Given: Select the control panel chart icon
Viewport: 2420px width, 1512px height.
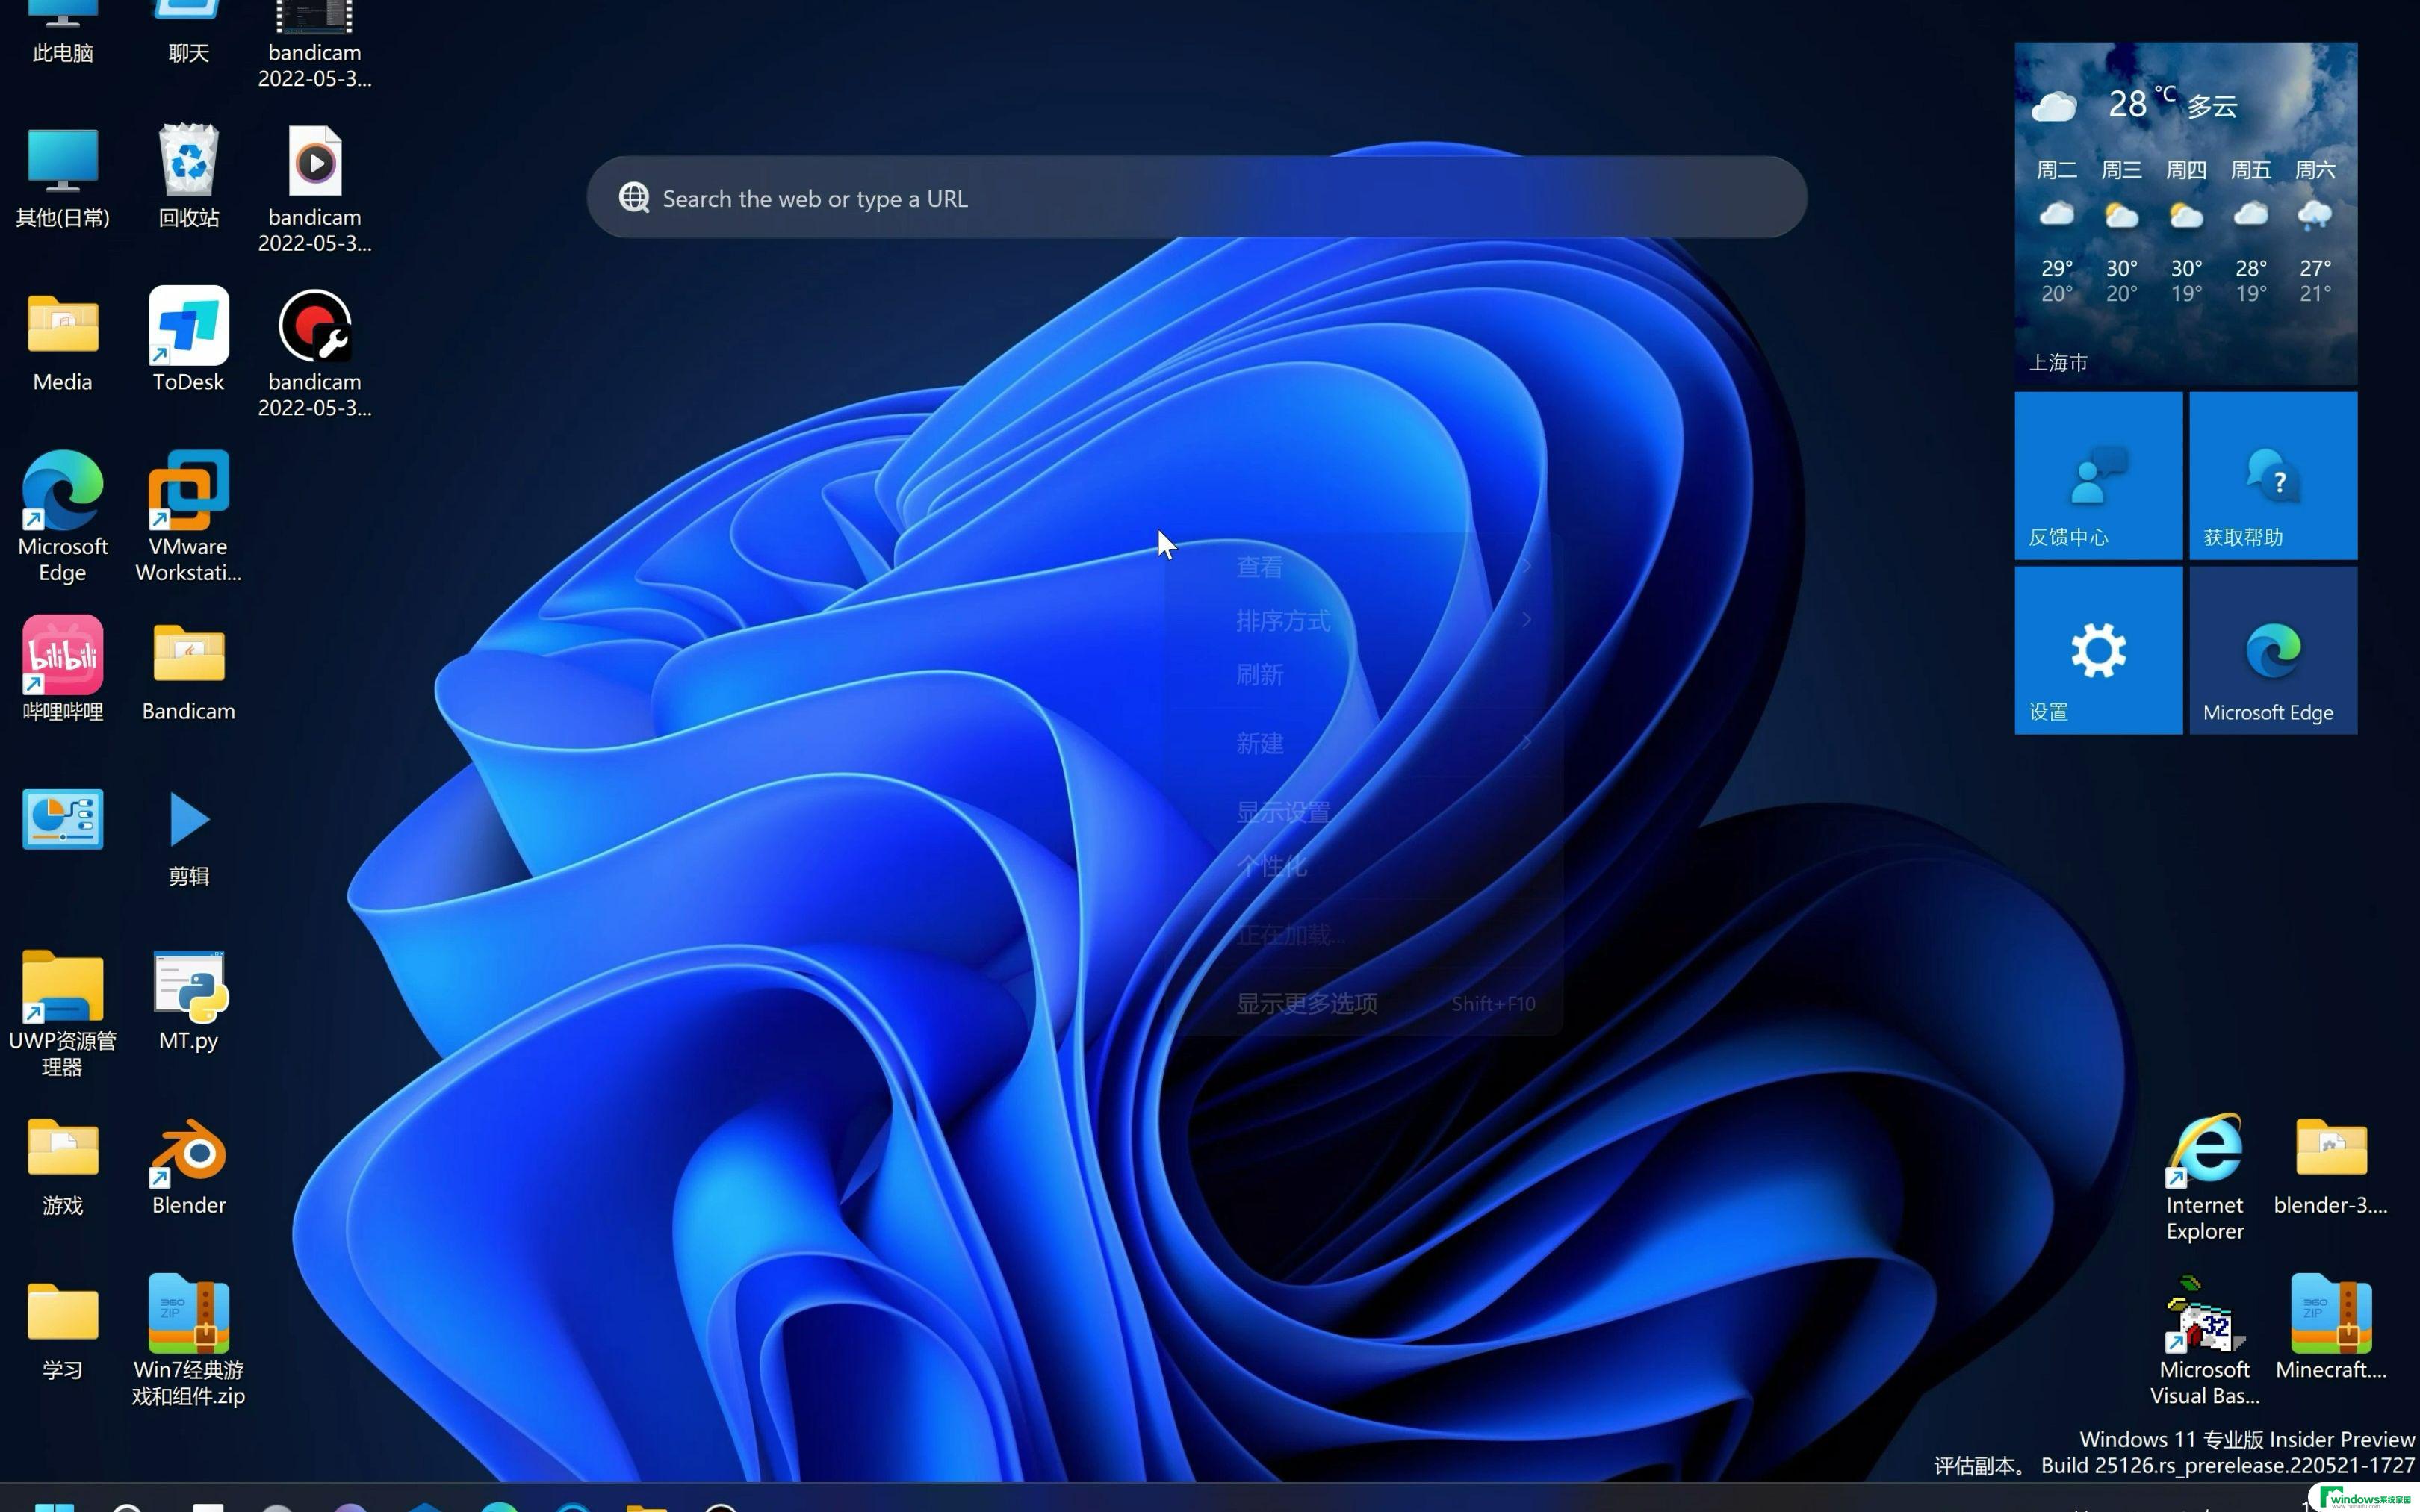Looking at the screenshot, I should point(62,820).
